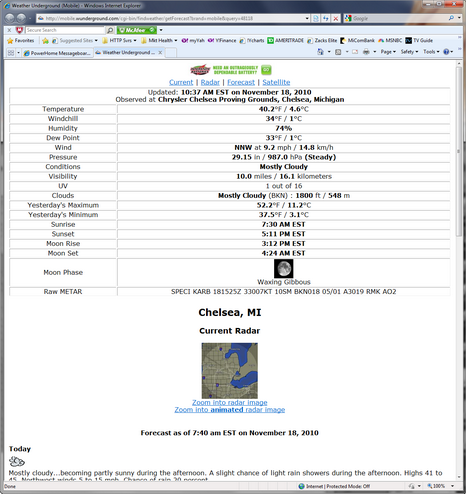Click the home icon in command bar
Image resolution: width=466 pixels, height=494 pixels.
[x=320, y=52]
